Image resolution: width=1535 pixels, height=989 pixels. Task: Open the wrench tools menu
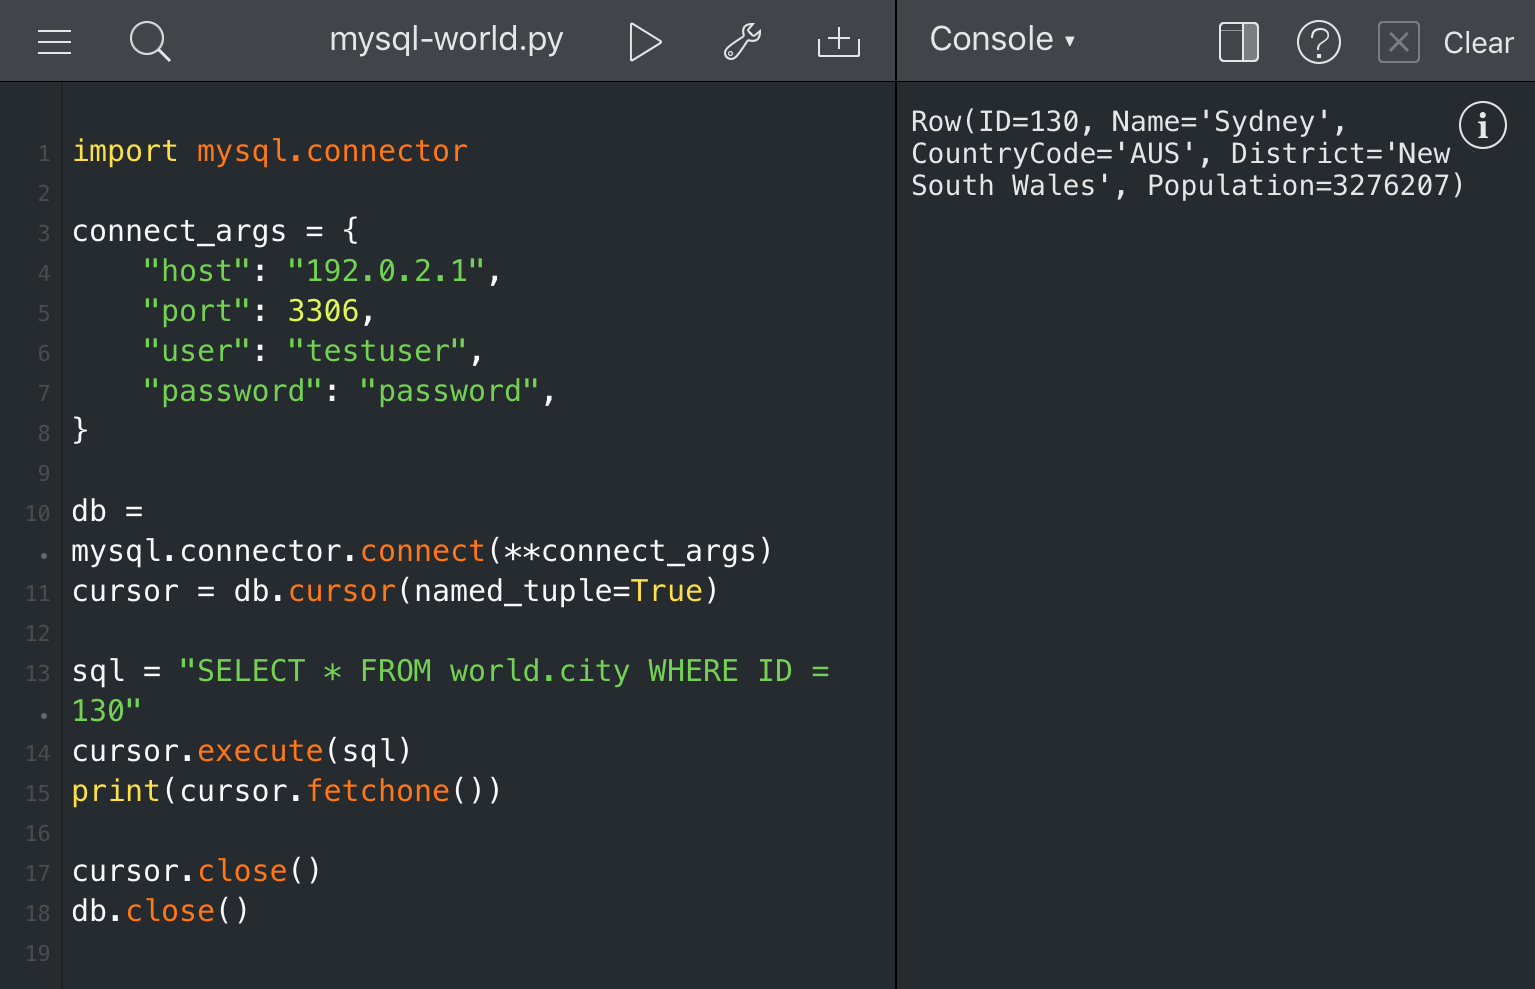tap(742, 42)
